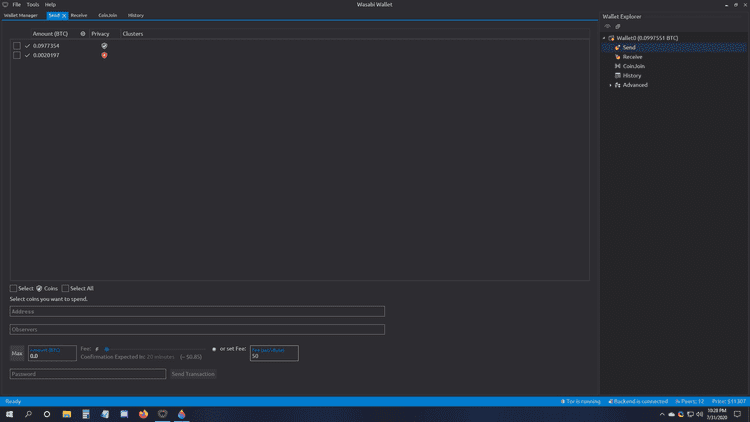Toggle the eye icon in Wallet Explorer

(x=607, y=26)
